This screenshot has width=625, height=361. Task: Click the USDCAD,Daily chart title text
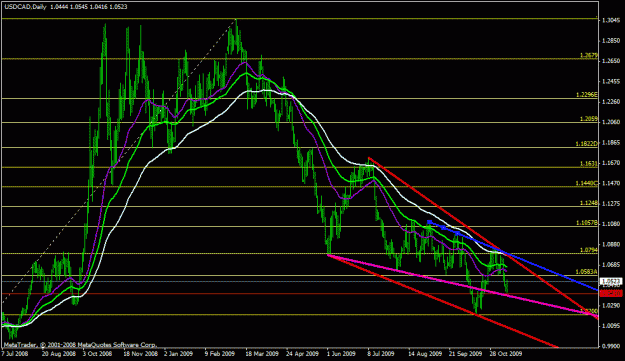click(25, 7)
